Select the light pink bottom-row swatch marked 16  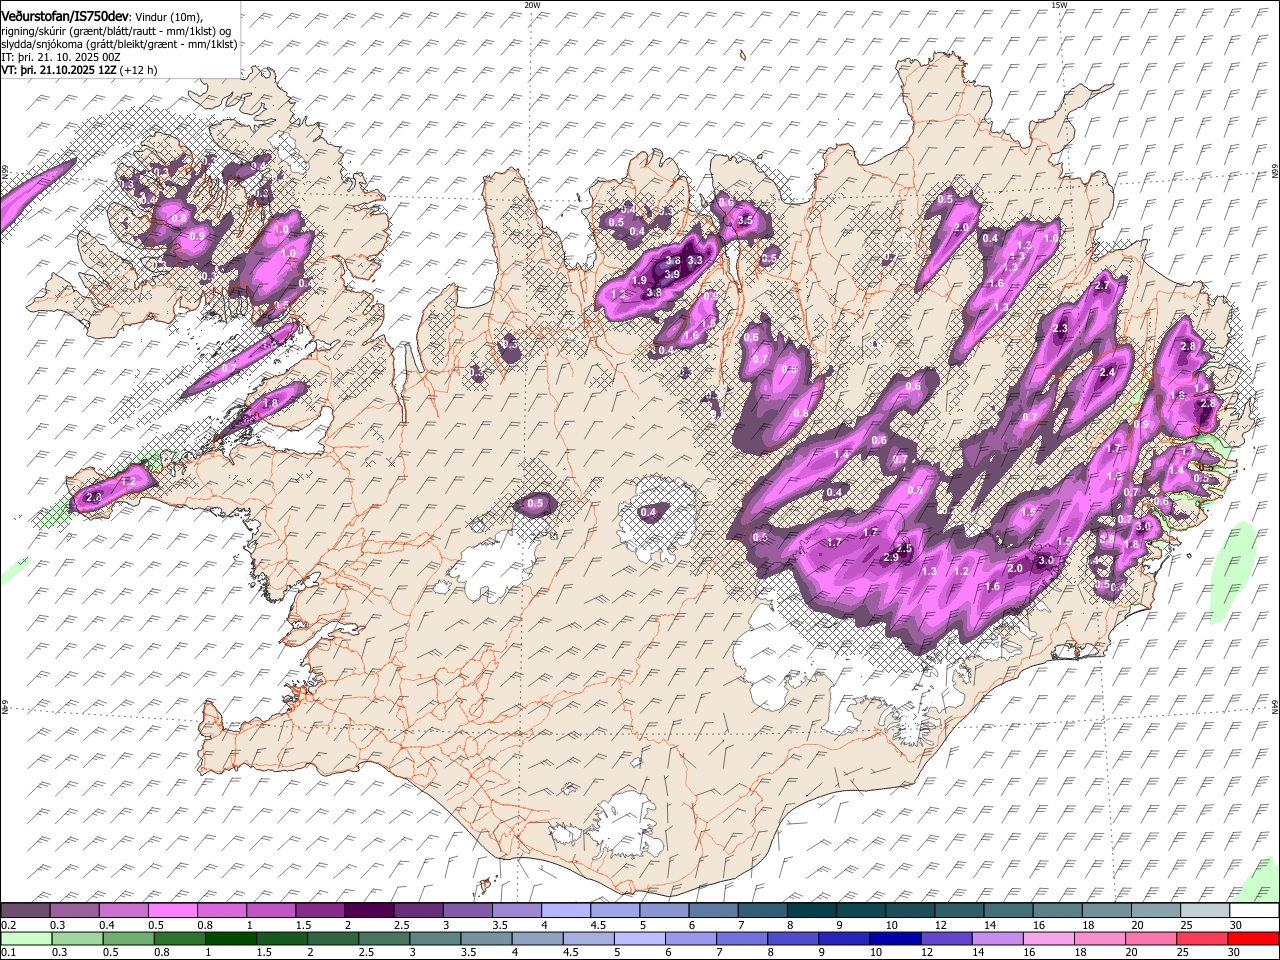pyautogui.click(x=1047, y=938)
